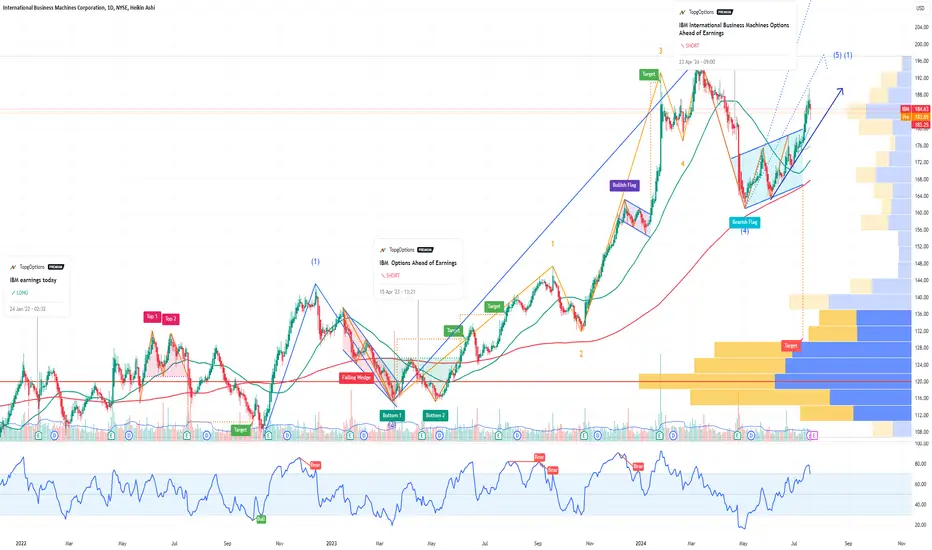Image resolution: width=932 pixels, height=550 pixels.
Task: Click the LONG tag on IBM earnings today card
Action: click(x=20, y=293)
